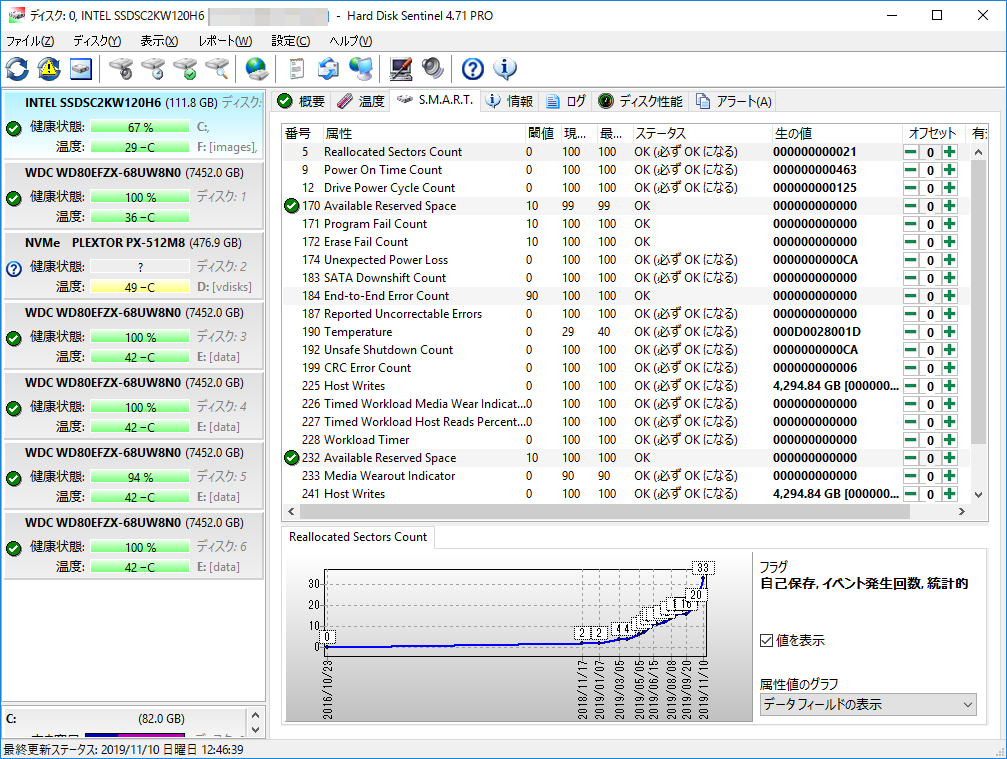Open the ディスク menu
Image resolution: width=1007 pixels, height=759 pixels.
(96, 41)
